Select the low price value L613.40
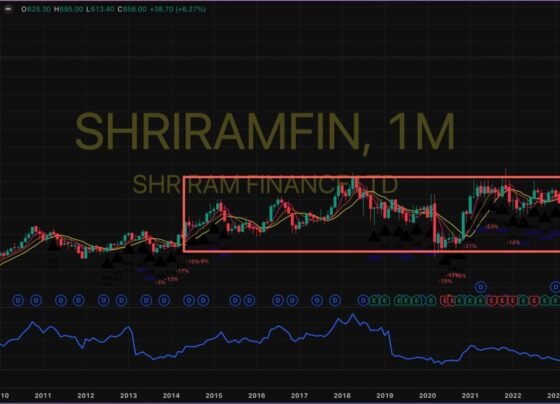This screenshot has height=404, width=560. click(x=101, y=9)
